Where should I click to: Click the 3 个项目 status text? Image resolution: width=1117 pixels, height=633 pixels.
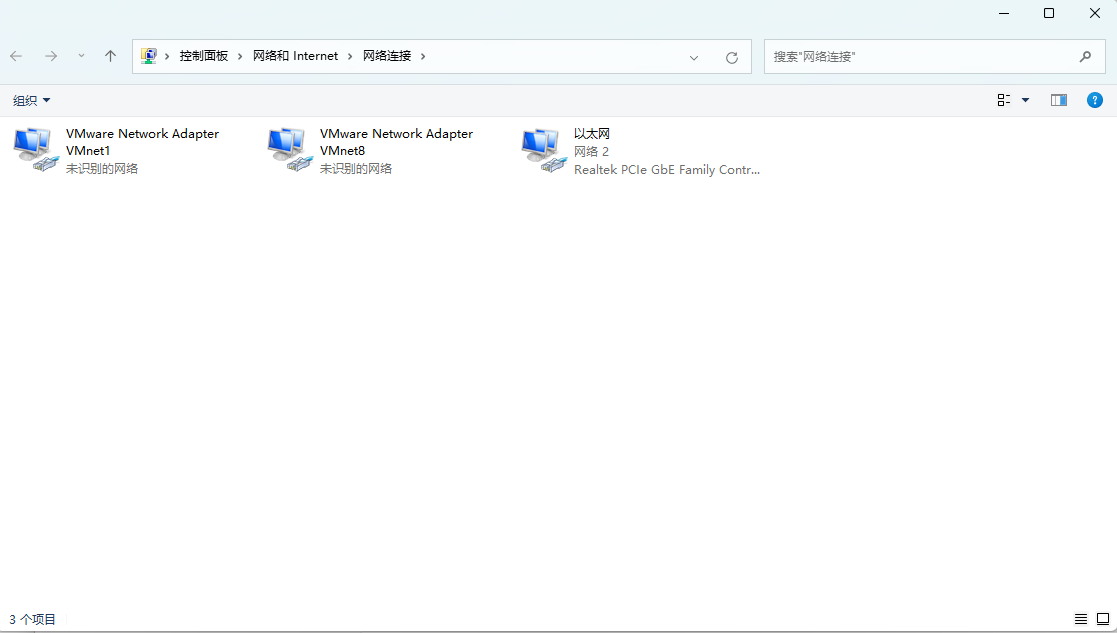point(31,618)
